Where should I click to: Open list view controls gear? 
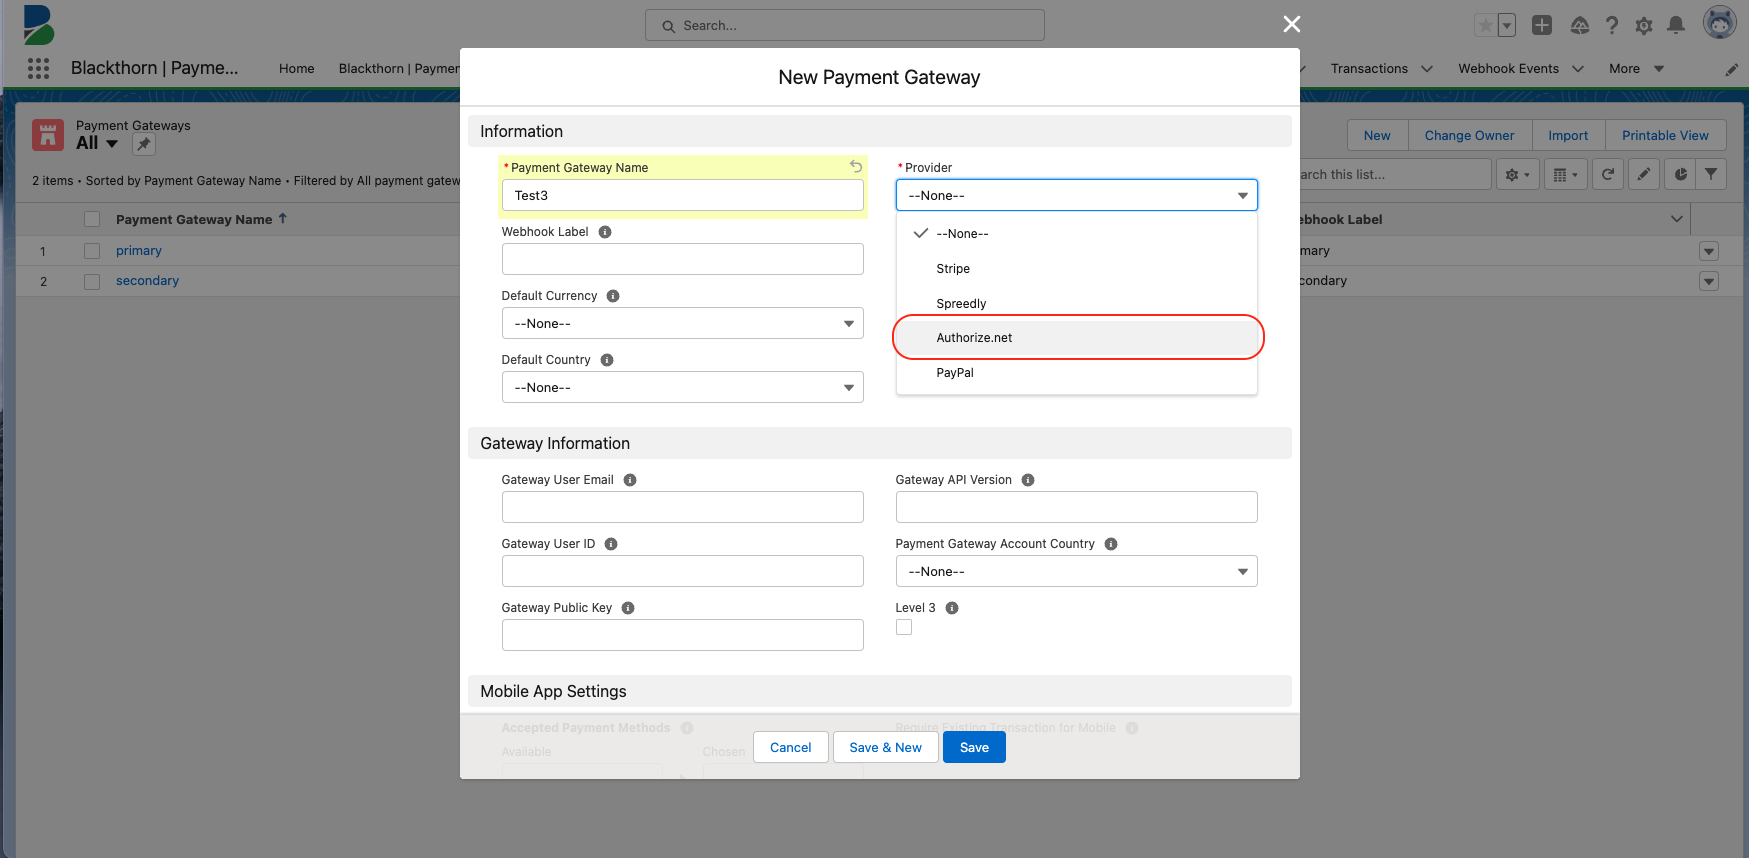1517,174
